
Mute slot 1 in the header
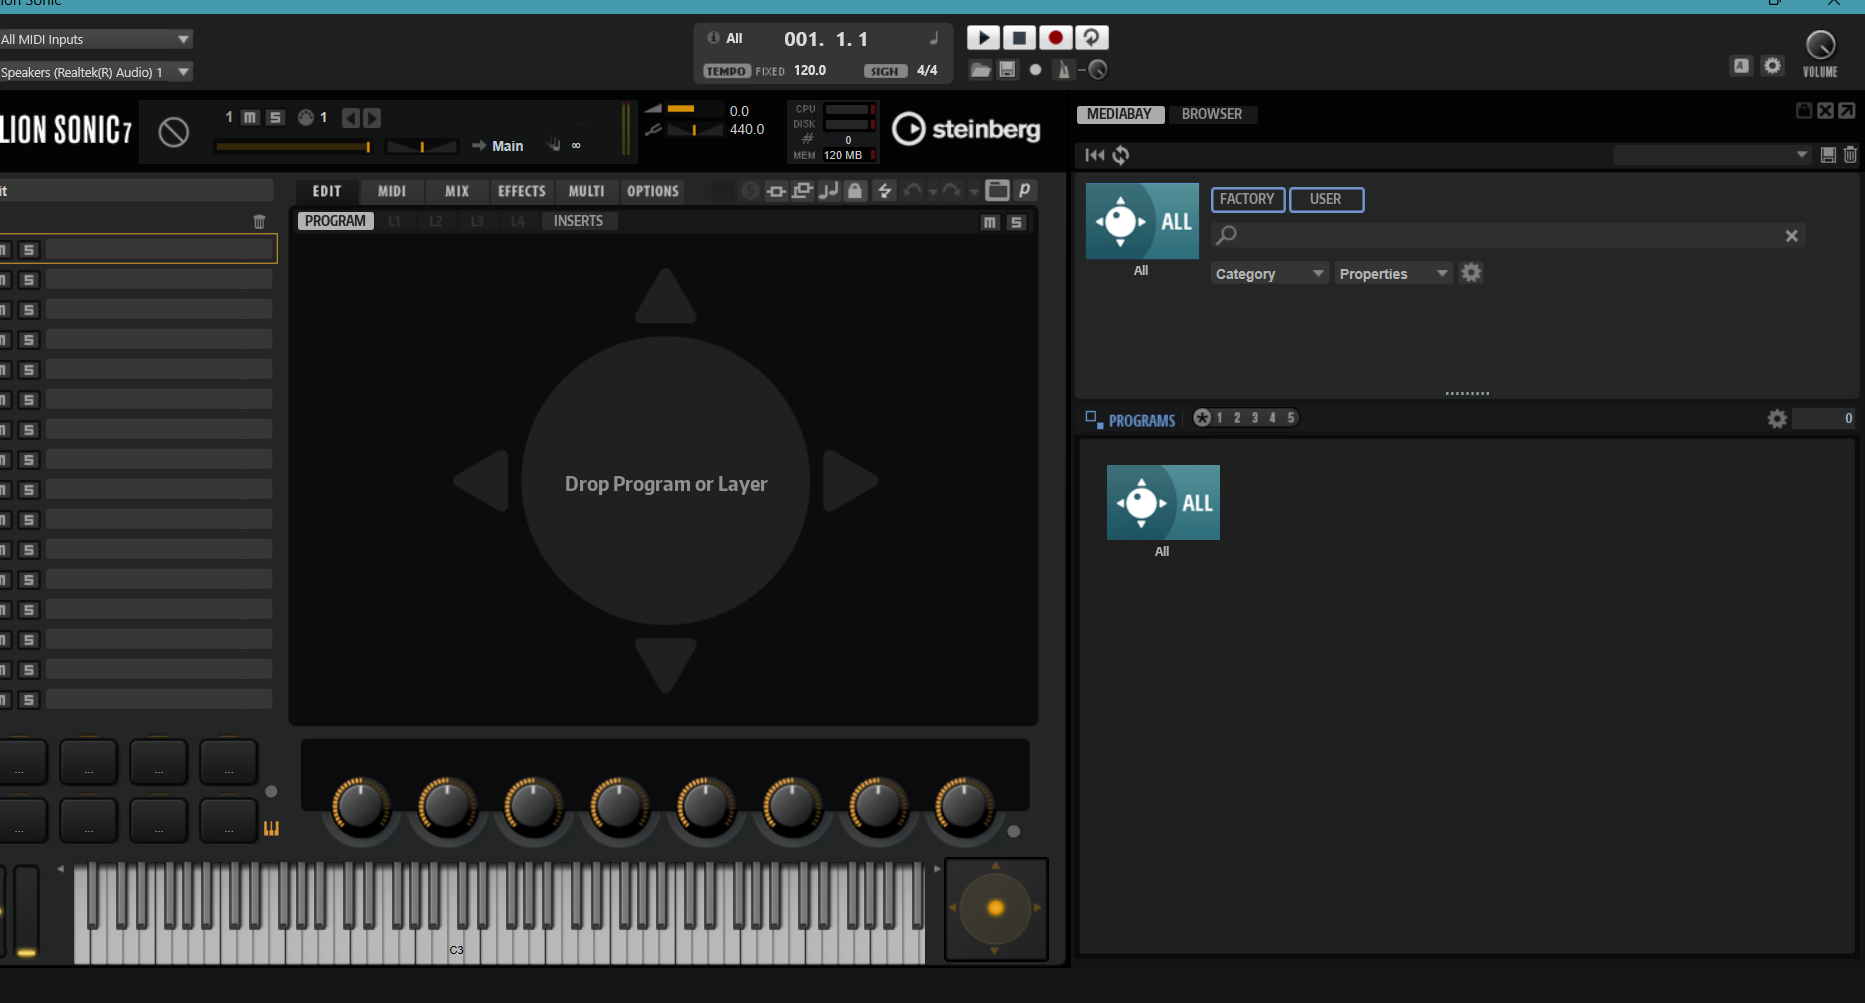[x=250, y=117]
